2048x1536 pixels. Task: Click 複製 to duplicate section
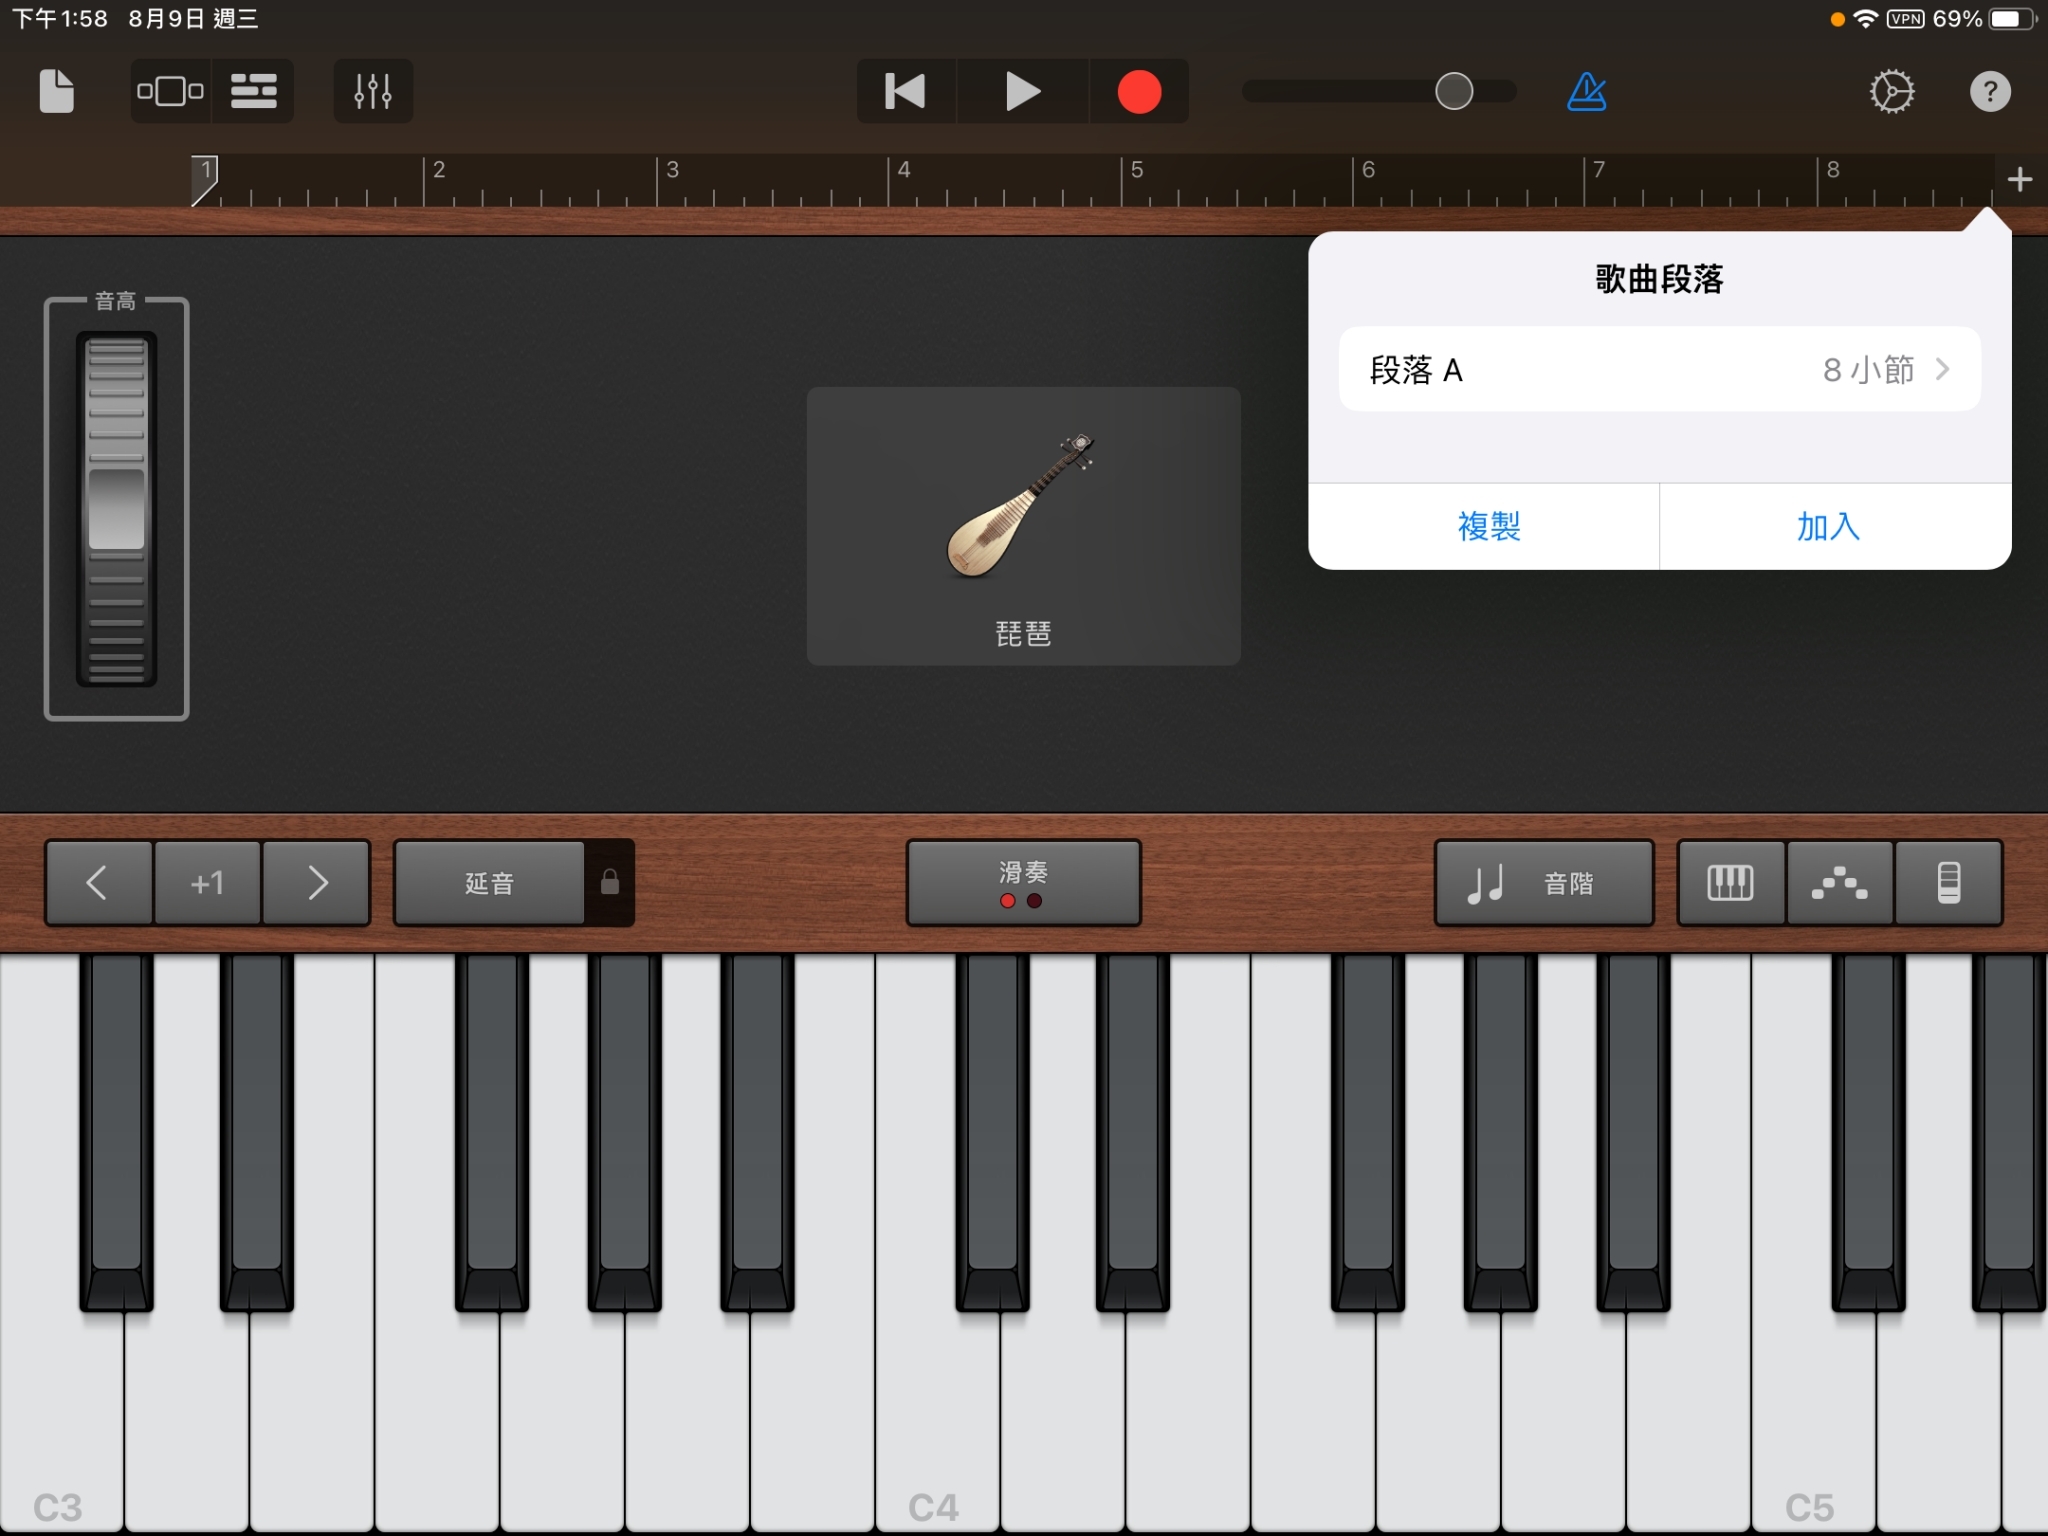1488,526
